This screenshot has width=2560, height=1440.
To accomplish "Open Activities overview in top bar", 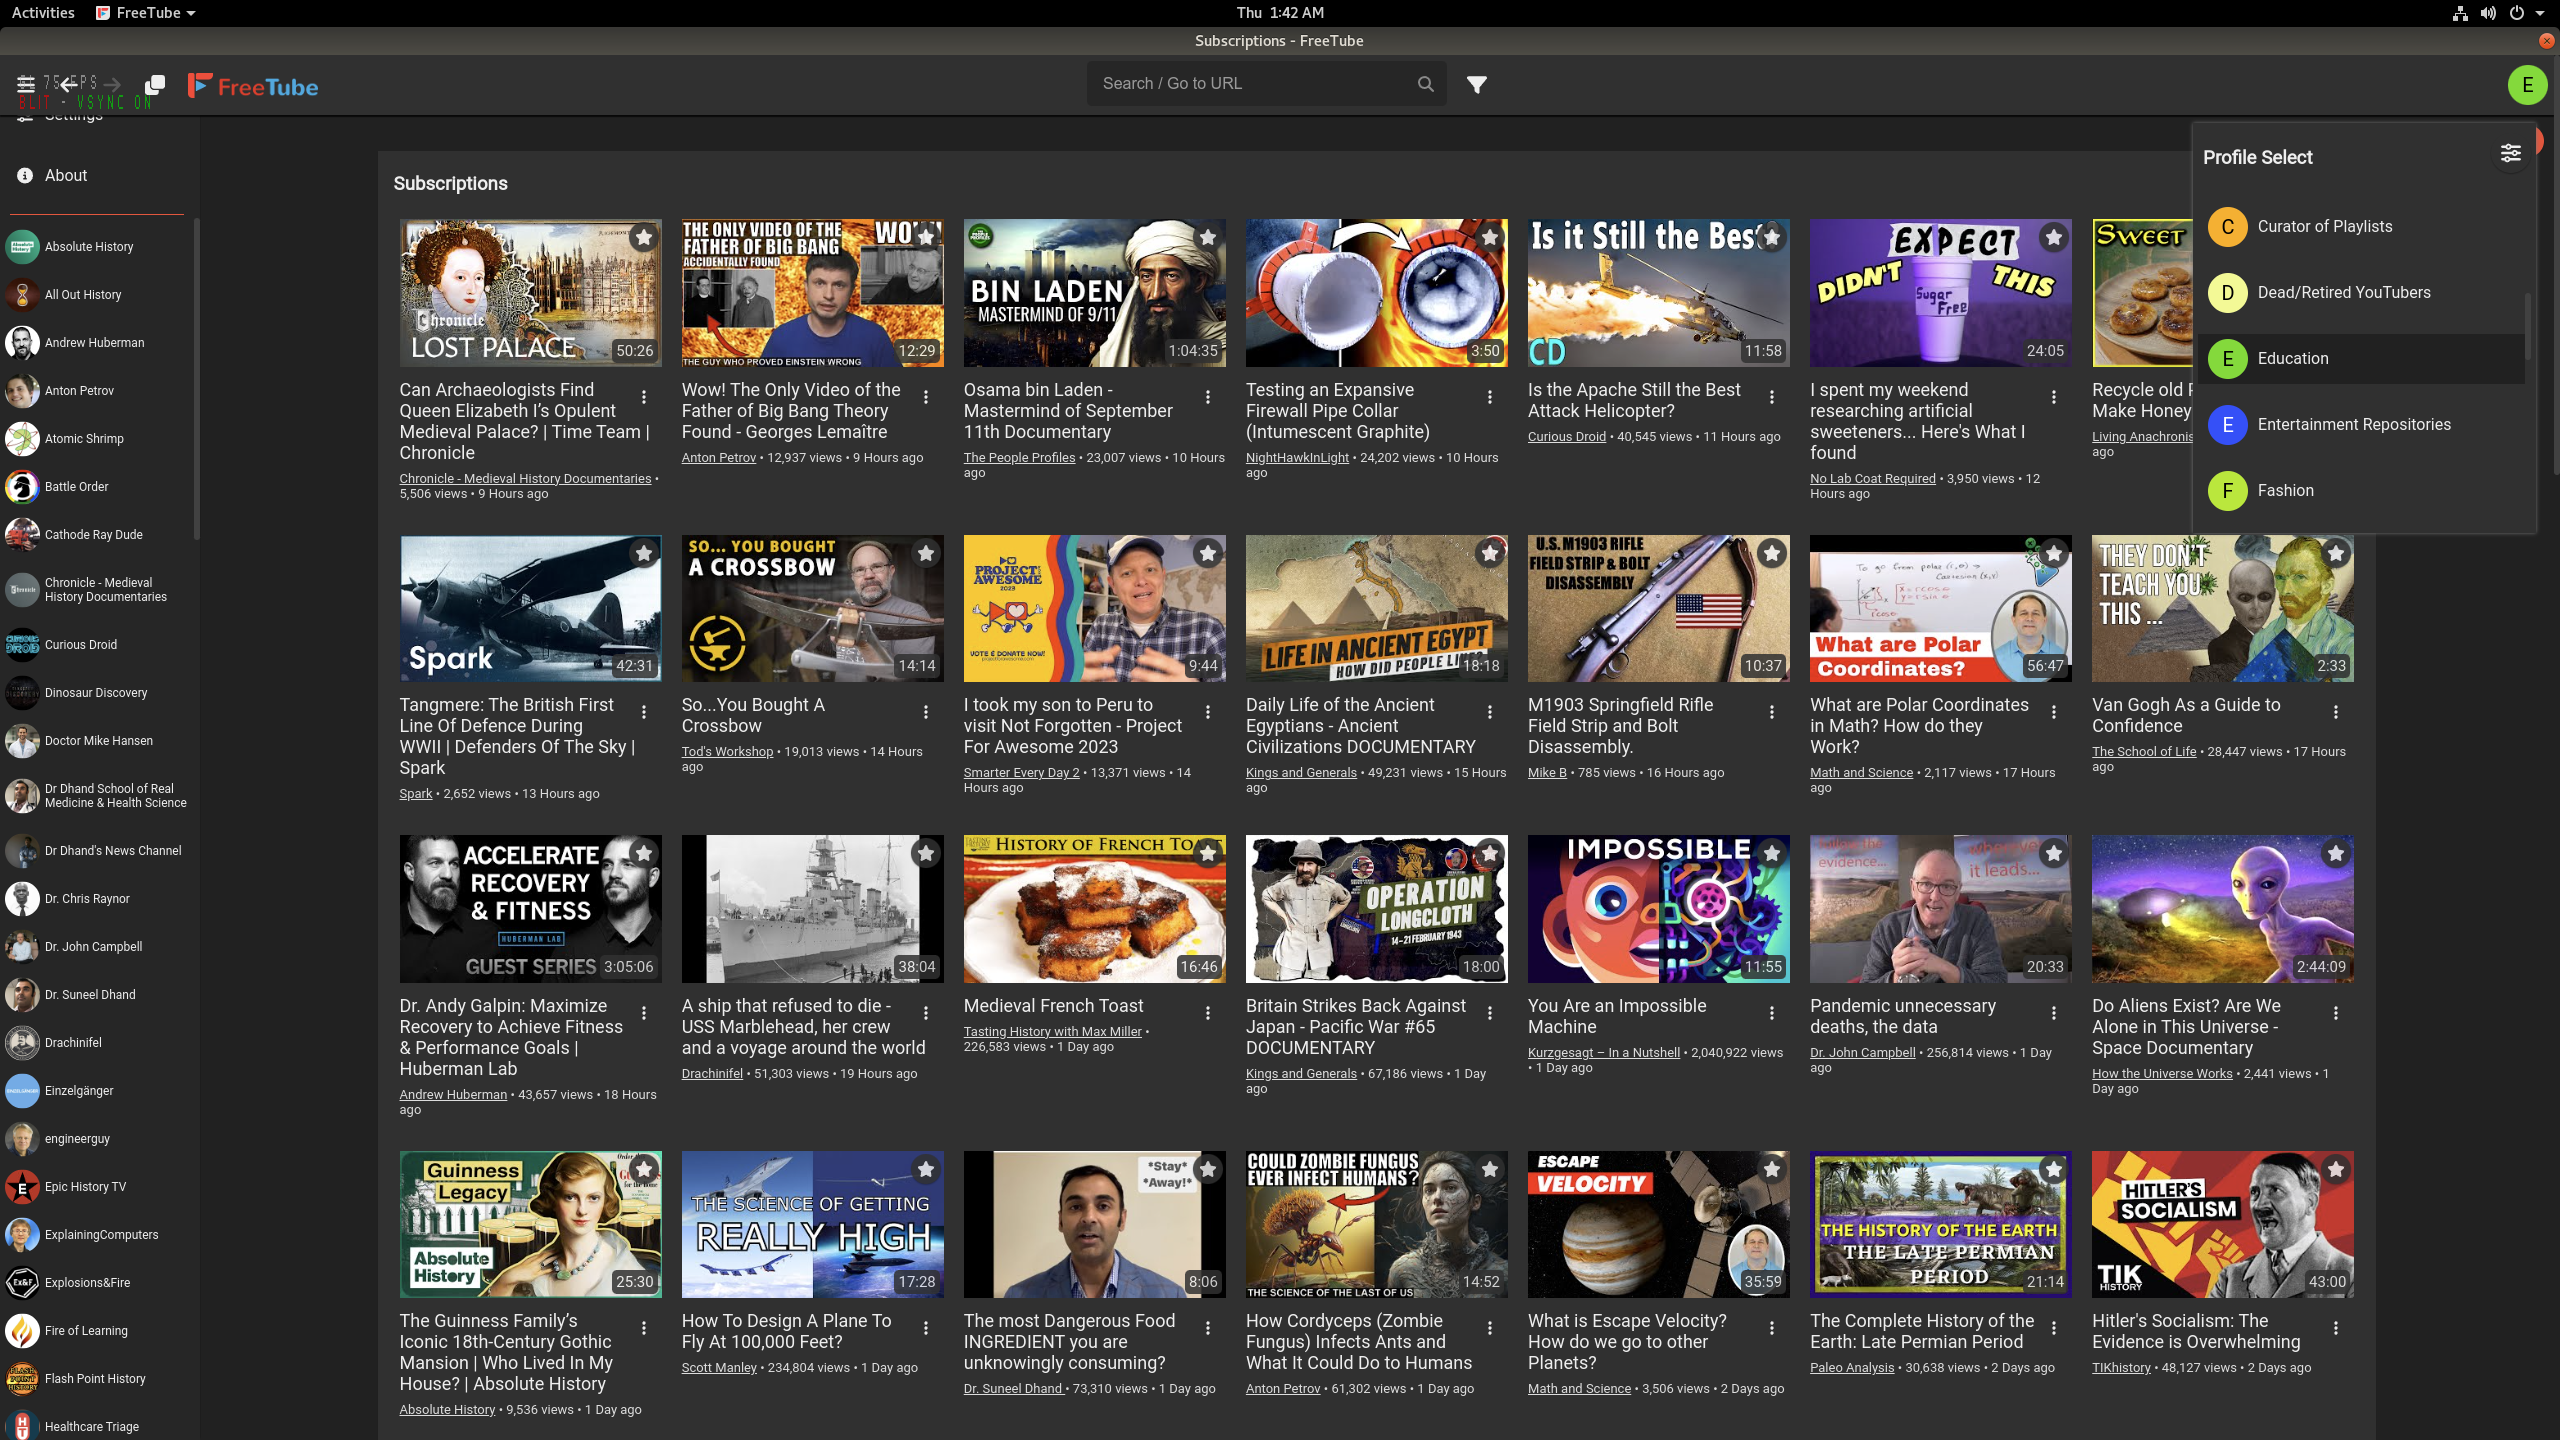I will (43, 13).
